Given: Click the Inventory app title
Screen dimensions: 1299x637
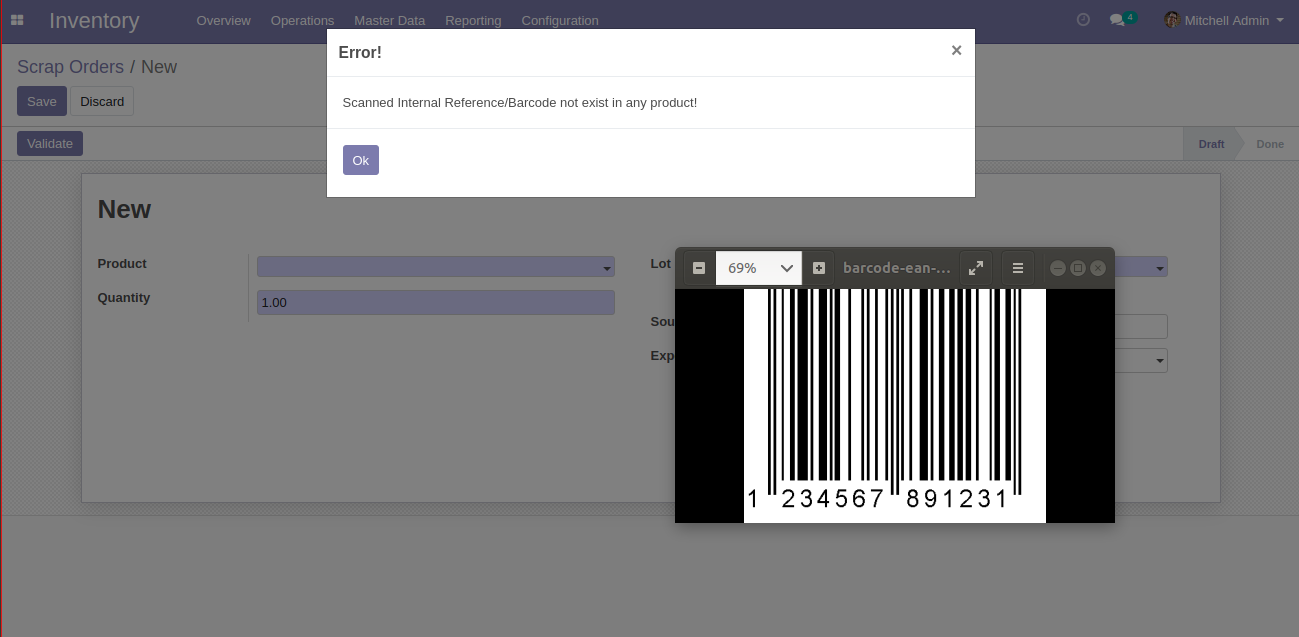Looking at the screenshot, I should pyautogui.click(x=94, y=20).
